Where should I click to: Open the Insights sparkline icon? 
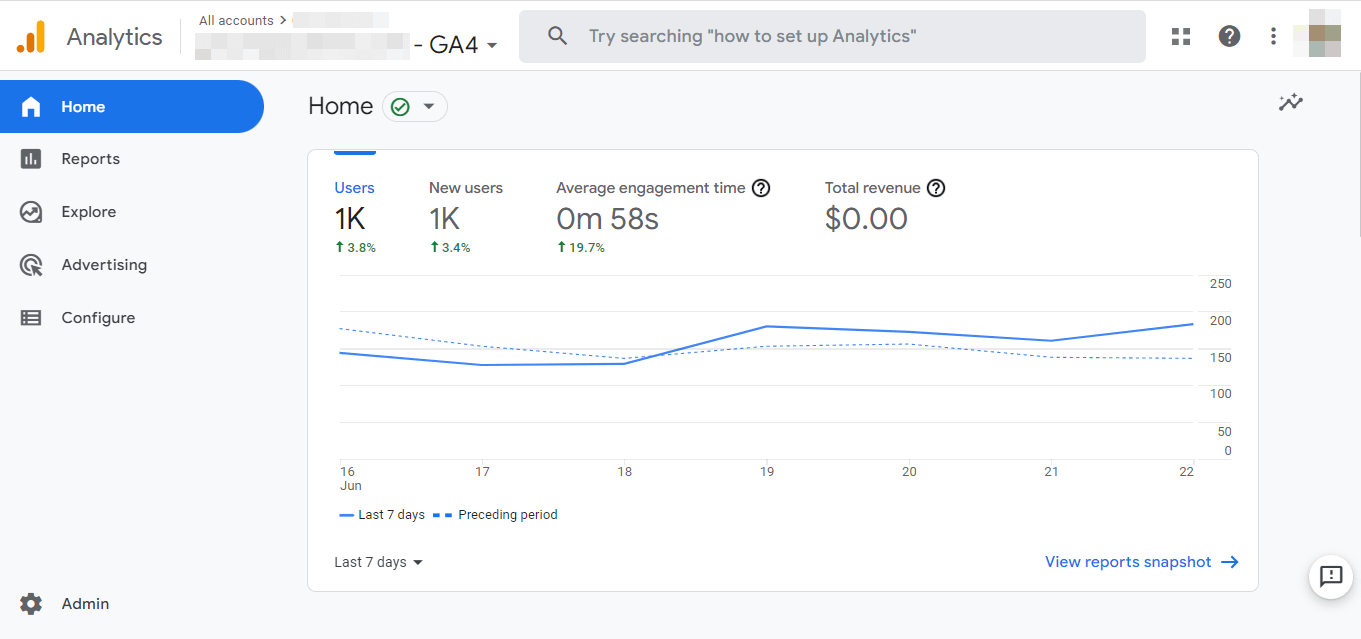point(1291,101)
